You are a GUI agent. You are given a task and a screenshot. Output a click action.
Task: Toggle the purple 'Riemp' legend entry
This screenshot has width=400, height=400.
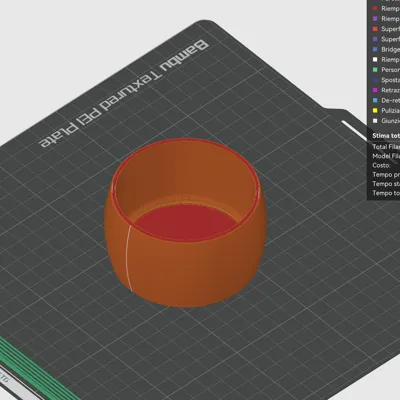[x=386, y=19]
